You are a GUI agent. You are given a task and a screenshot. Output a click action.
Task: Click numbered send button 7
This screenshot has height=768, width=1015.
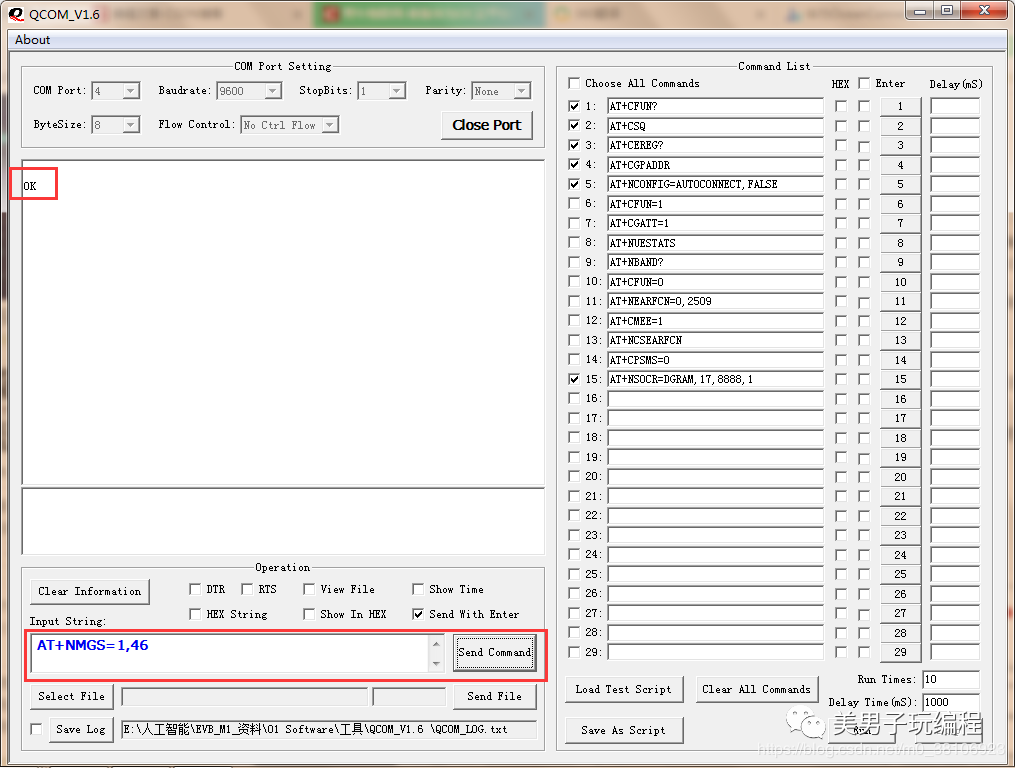(900, 223)
